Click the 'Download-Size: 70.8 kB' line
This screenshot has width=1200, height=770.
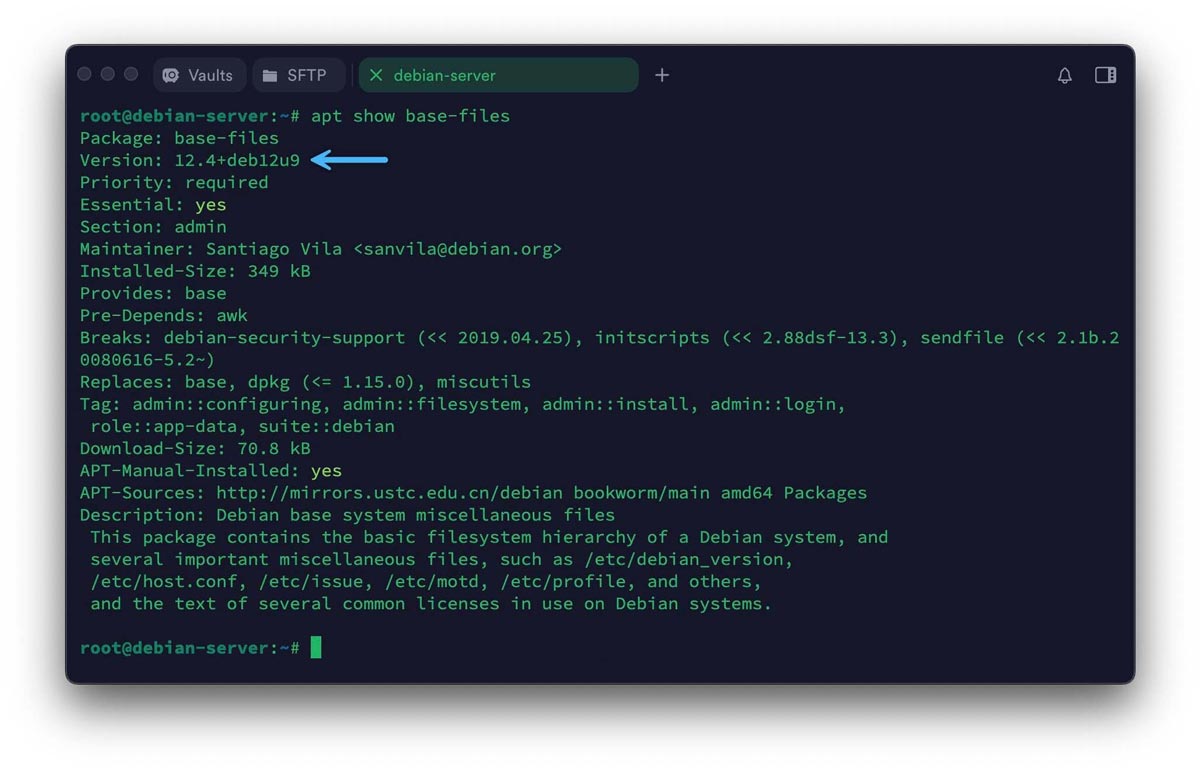click(x=195, y=449)
